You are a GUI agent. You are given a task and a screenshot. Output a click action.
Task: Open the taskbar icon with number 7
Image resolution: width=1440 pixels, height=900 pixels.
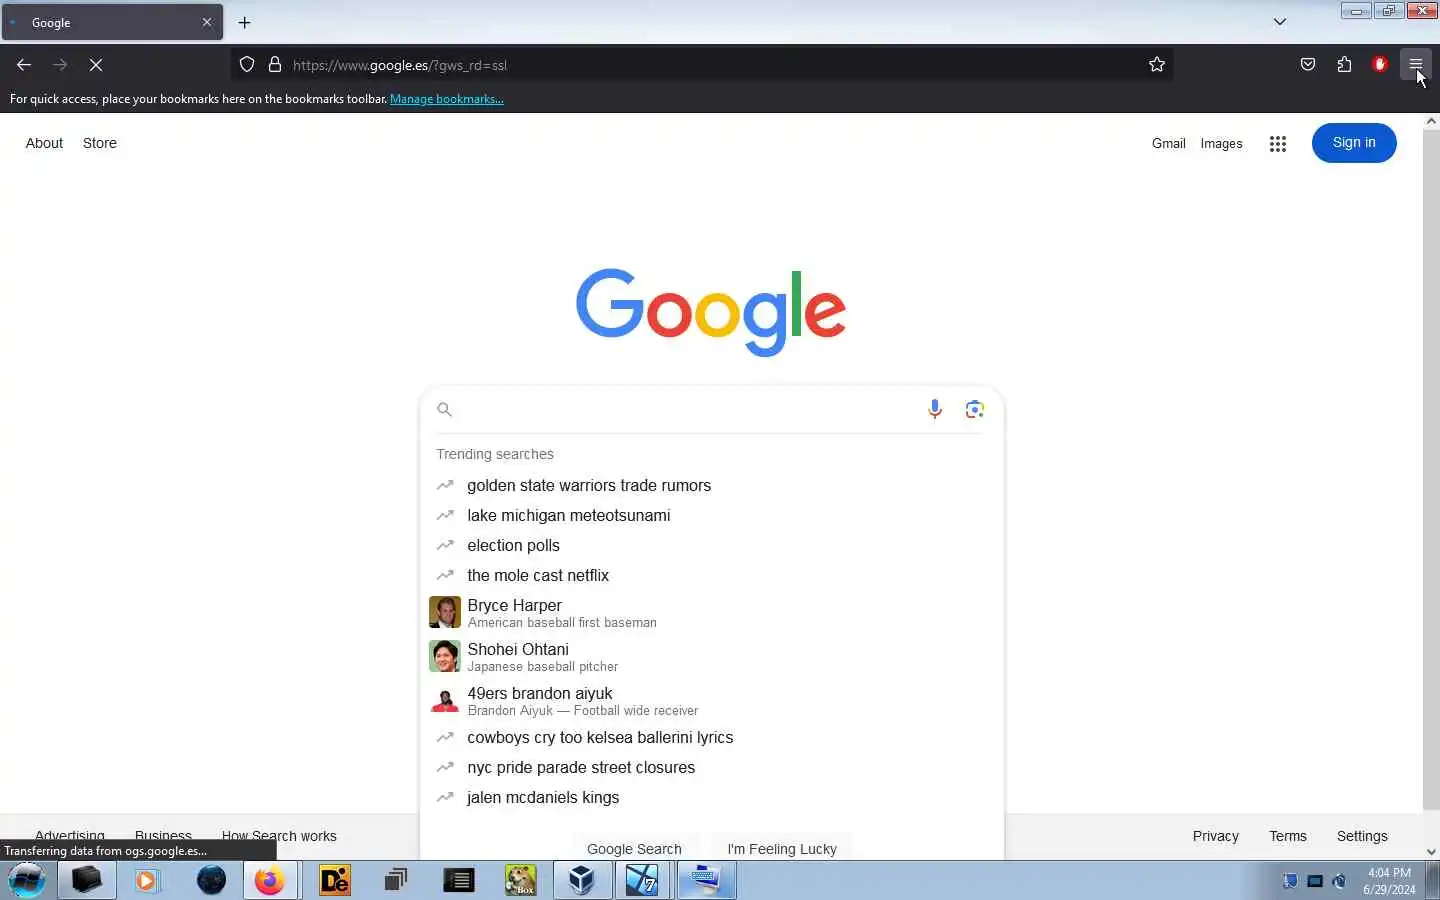pos(642,880)
